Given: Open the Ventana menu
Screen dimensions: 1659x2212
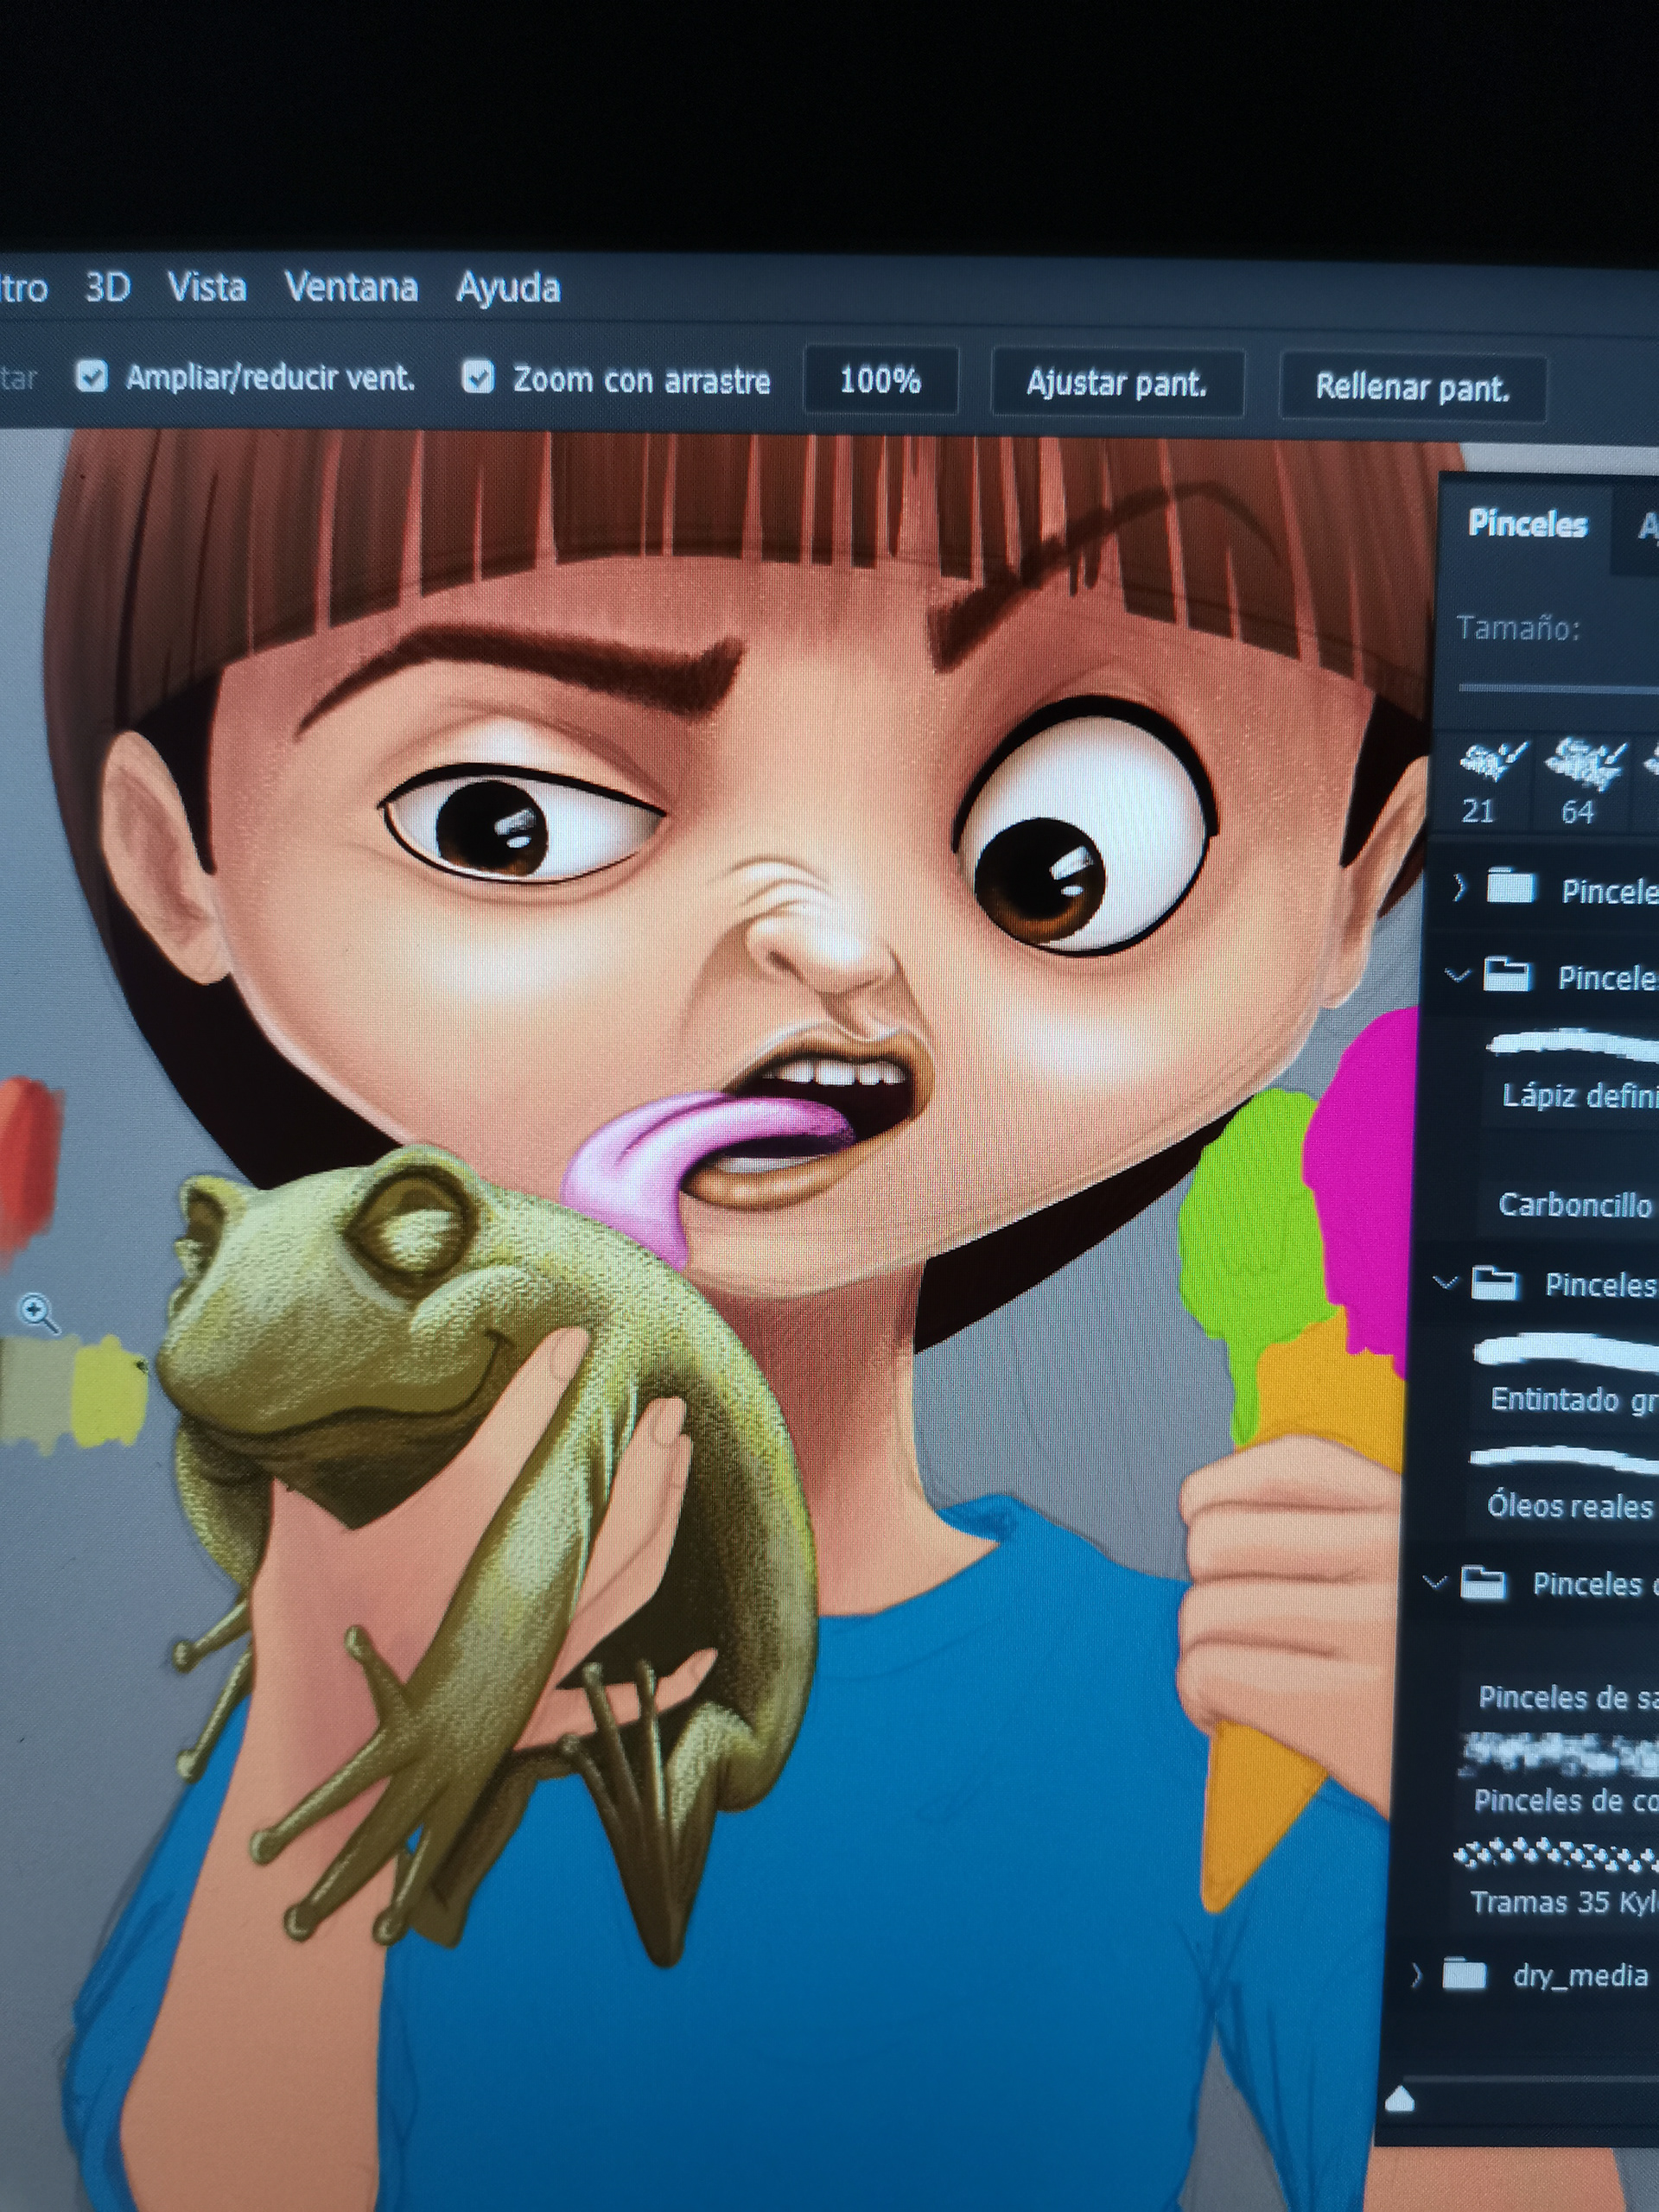Looking at the screenshot, I should point(351,287).
